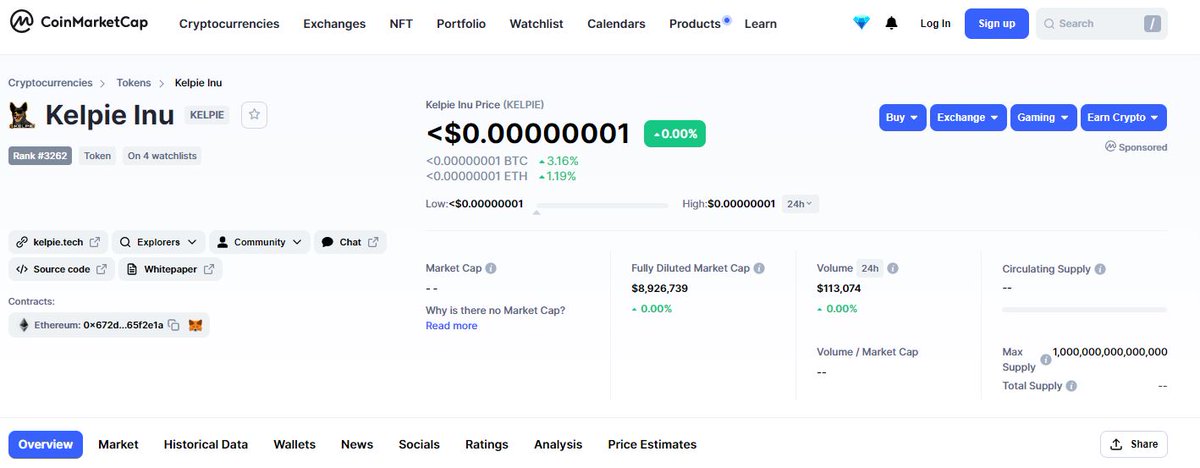Expand the Gaming dropdown button
This screenshot has height=468, width=1200.
(1043, 117)
